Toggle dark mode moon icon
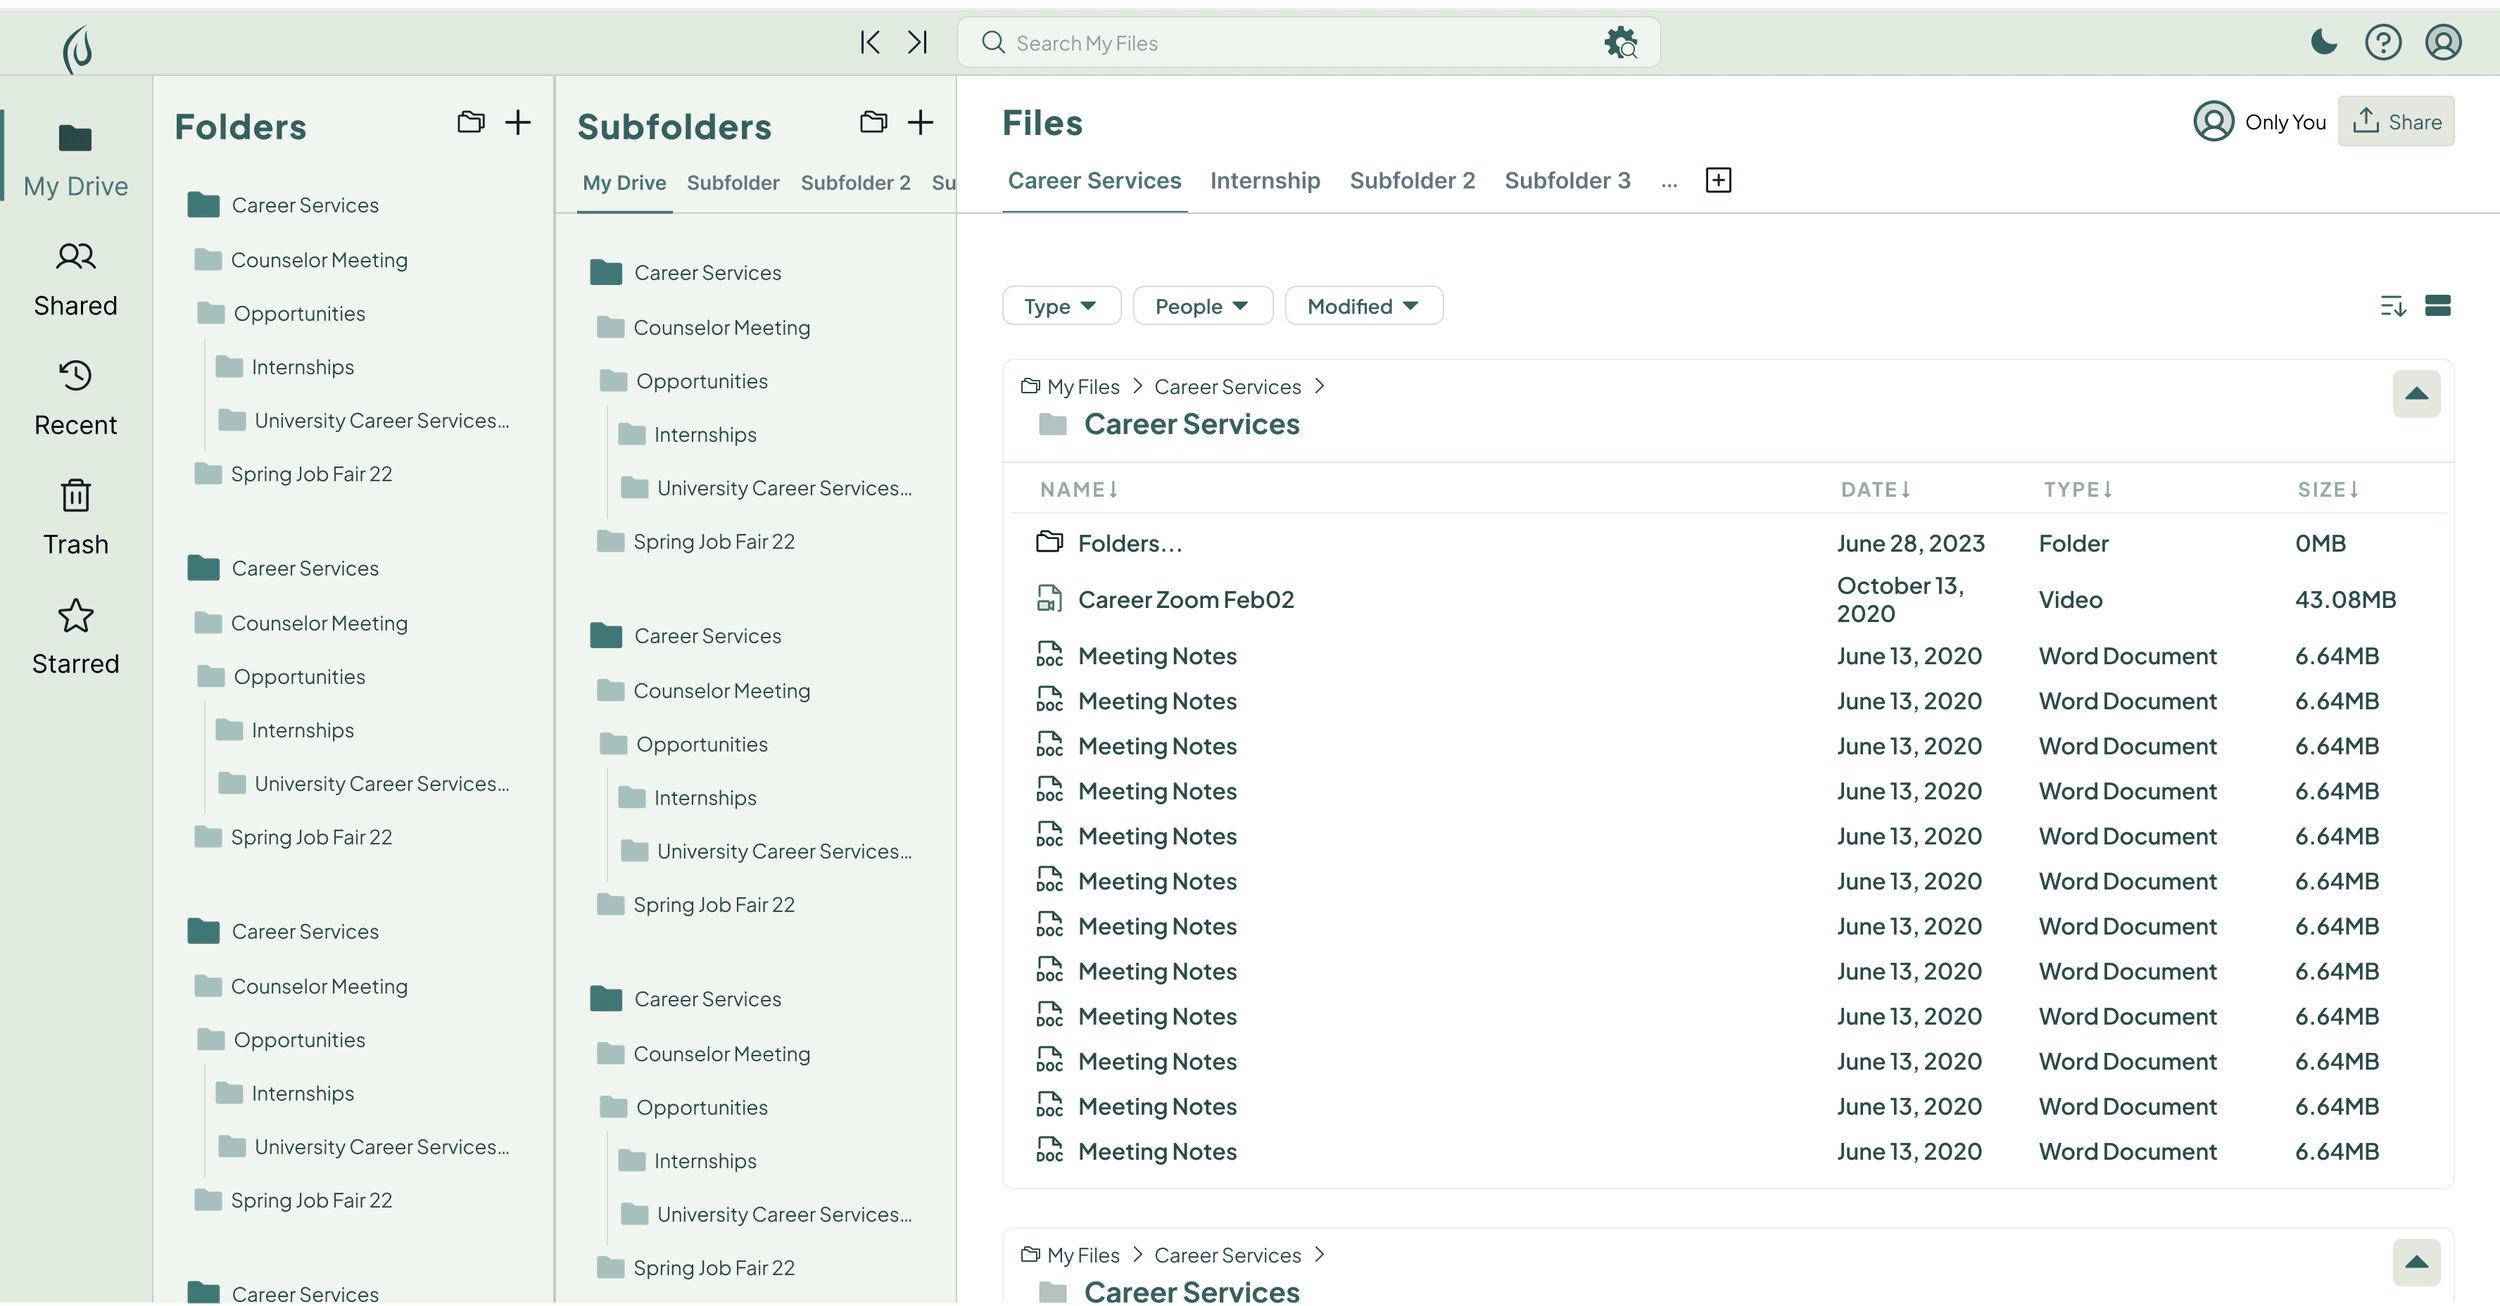Image resolution: width=2500 pixels, height=1306 pixels. tap(2324, 42)
